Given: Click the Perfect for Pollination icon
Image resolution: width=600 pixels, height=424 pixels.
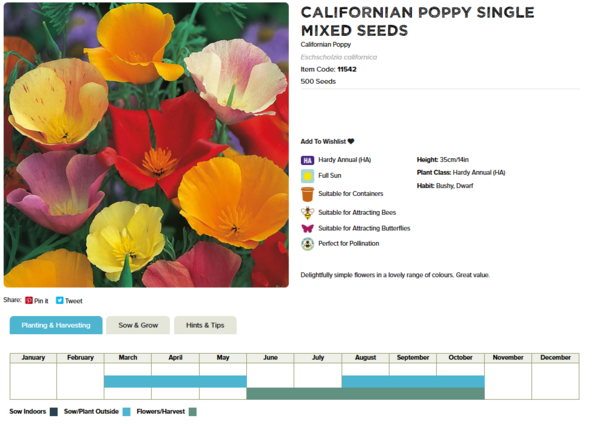Looking at the screenshot, I should pyautogui.click(x=307, y=244).
